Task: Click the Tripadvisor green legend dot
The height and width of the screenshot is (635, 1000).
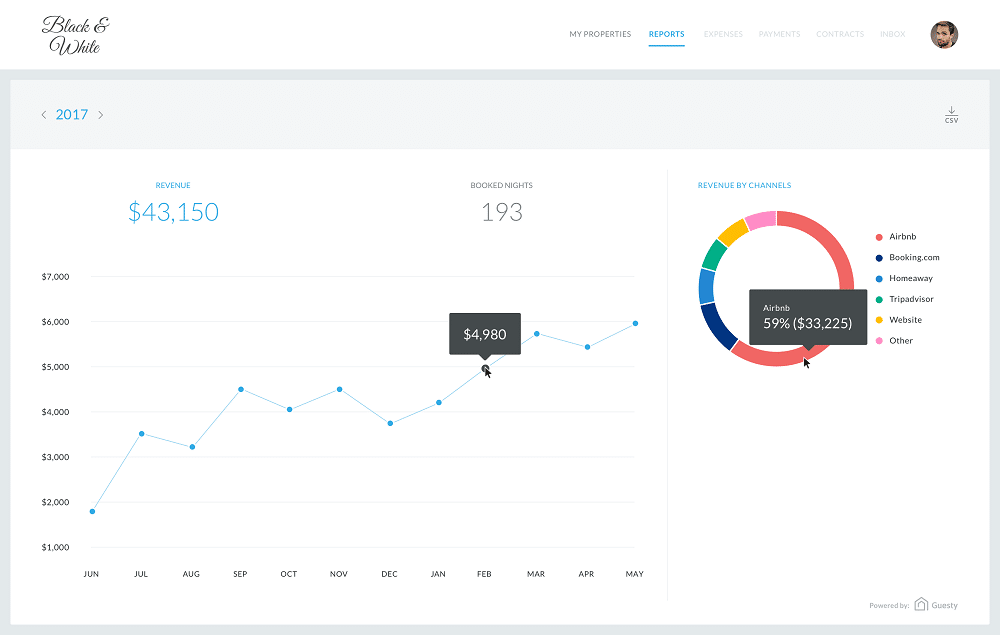Action: (x=879, y=299)
